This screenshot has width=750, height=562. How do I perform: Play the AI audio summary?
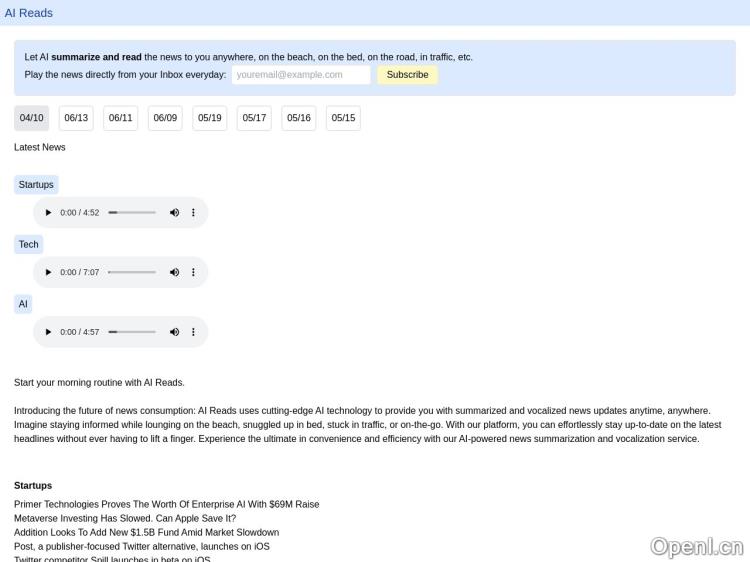coord(48,332)
